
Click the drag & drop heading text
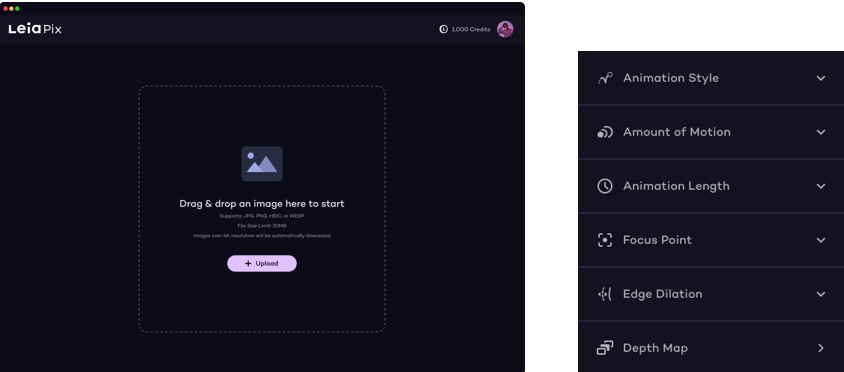click(x=262, y=203)
